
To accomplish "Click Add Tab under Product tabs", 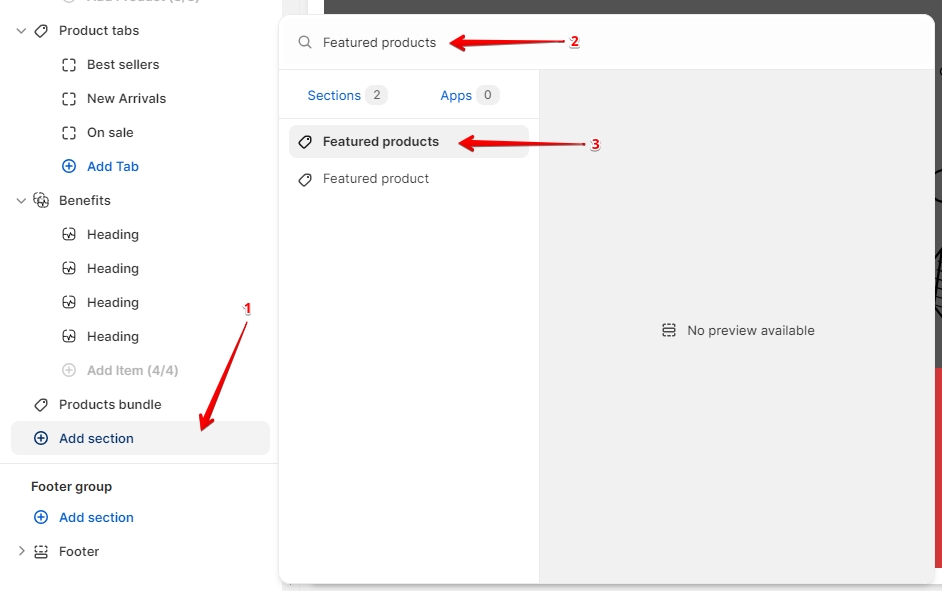I will coord(112,167).
